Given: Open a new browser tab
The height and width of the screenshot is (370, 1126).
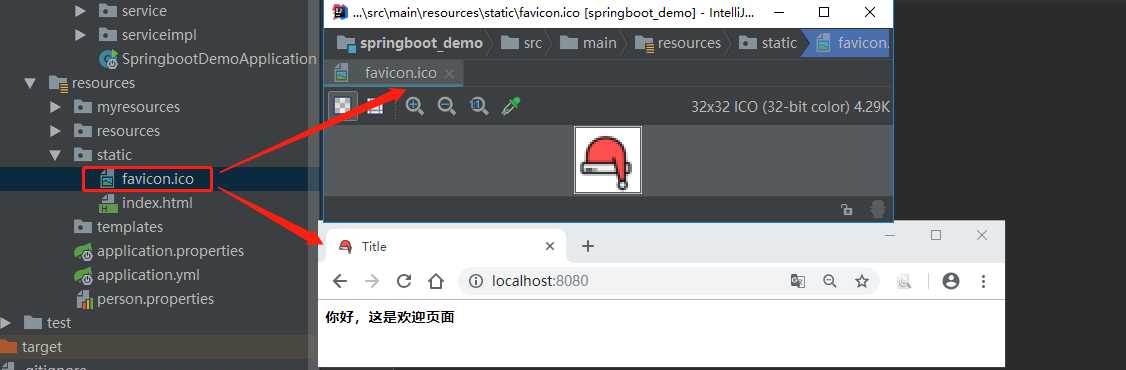Looking at the screenshot, I should click(587, 246).
